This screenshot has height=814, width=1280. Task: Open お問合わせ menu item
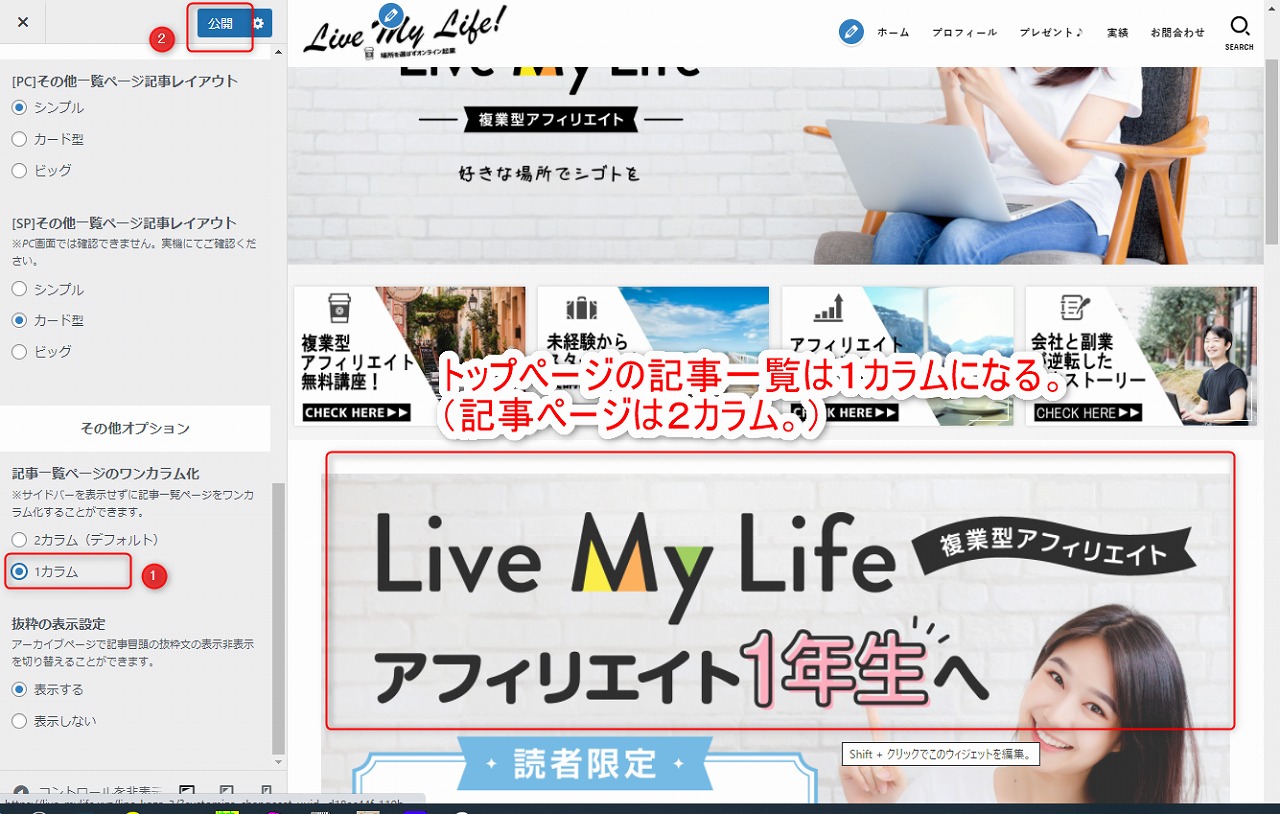tap(1177, 33)
